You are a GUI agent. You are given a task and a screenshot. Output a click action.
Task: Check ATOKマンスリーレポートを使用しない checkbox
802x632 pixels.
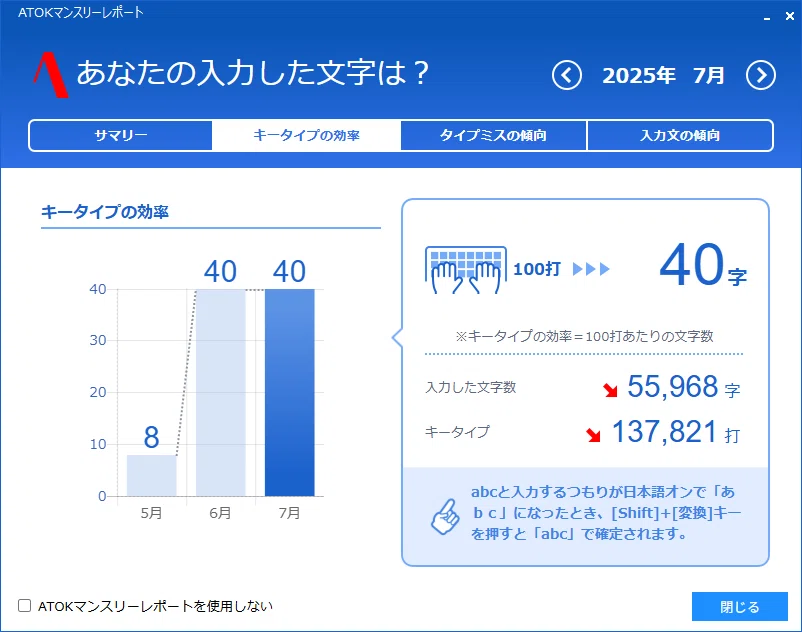click(x=25, y=606)
